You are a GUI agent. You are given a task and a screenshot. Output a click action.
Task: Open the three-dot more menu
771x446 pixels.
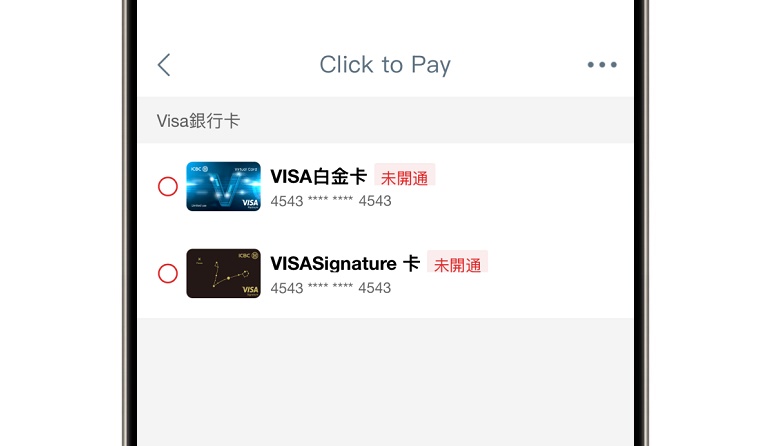pyautogui.click(x=602, y=64)
